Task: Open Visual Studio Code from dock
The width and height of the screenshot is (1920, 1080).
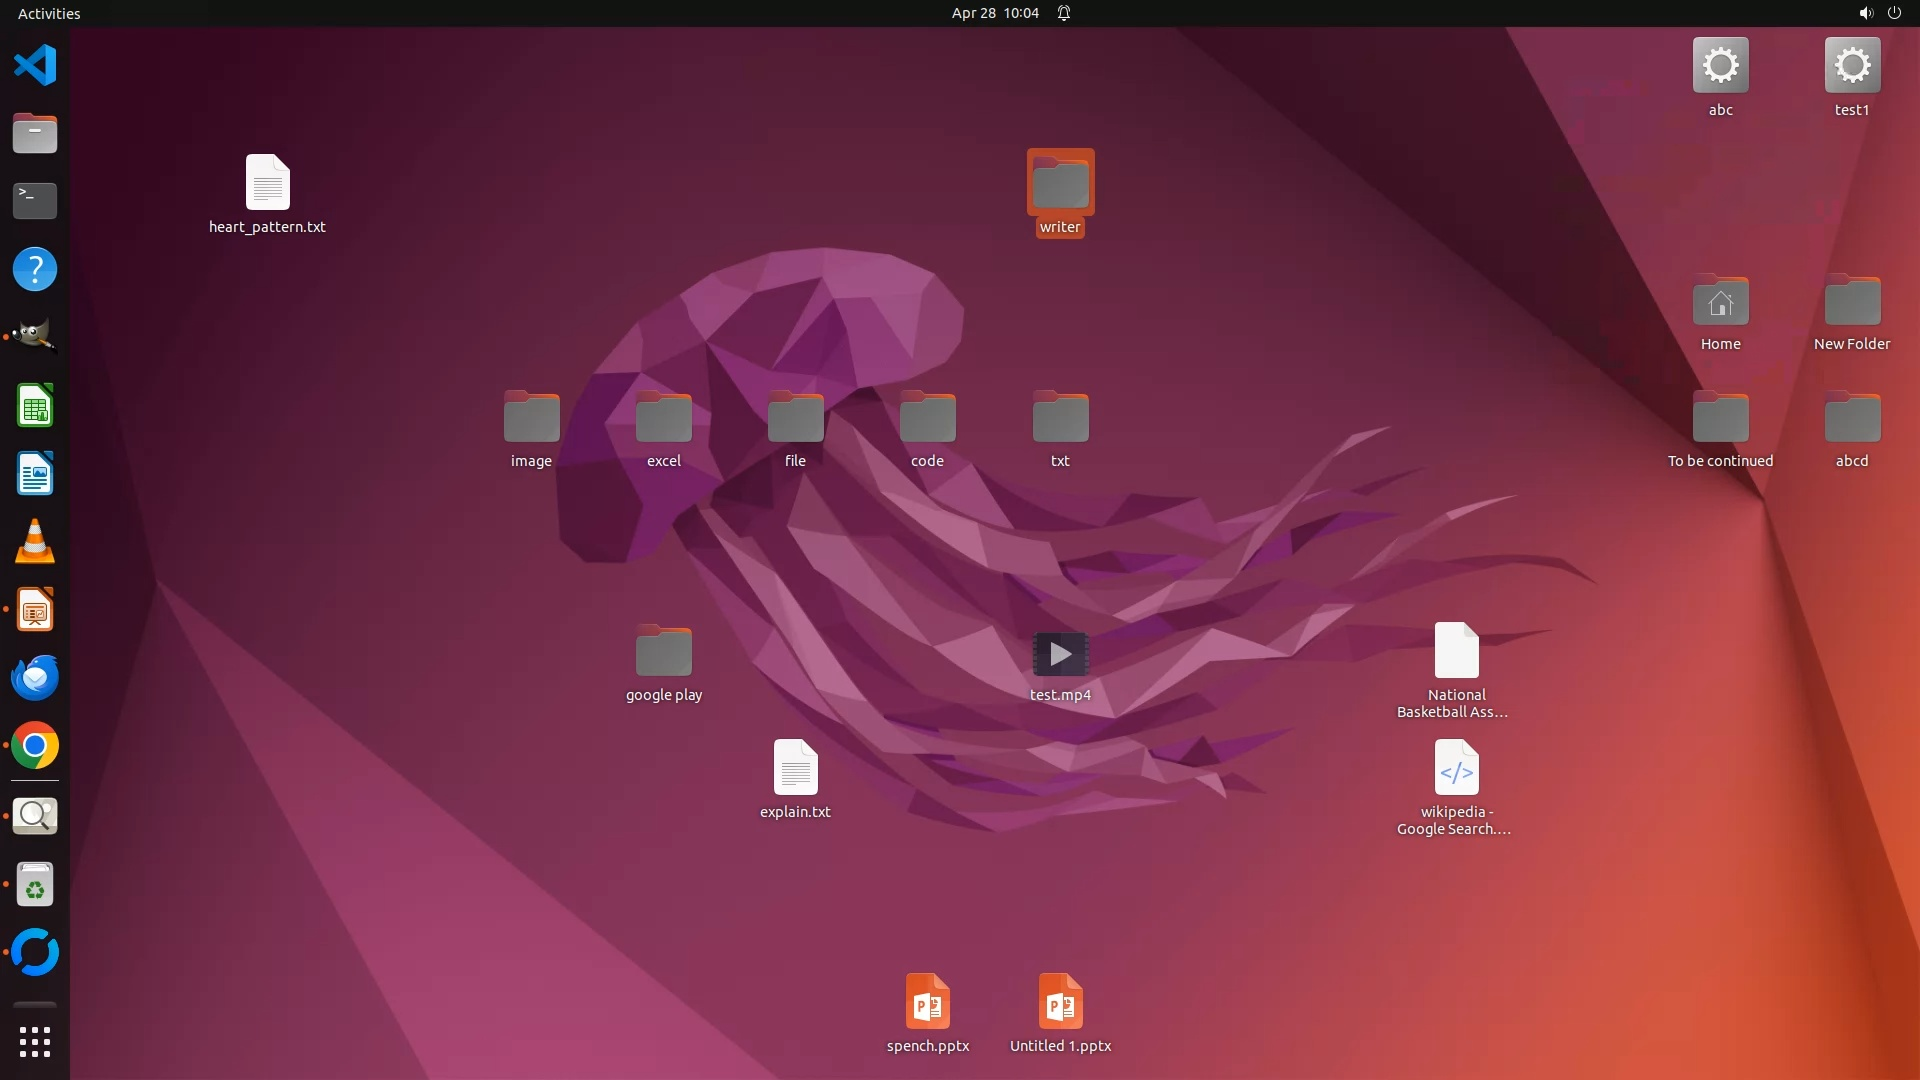Action: [x=35, y=66]
